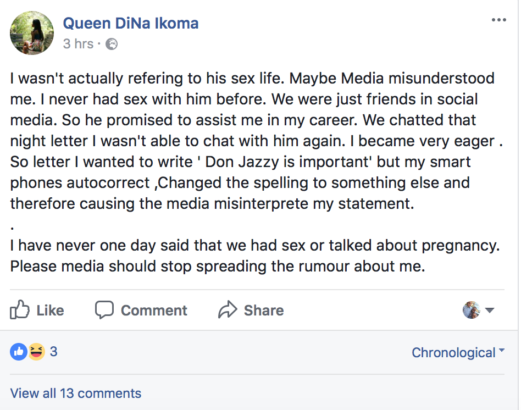Click View all 13 comments
The width and height of the screenshot is (521, 410).
click(x=76, y=393)
